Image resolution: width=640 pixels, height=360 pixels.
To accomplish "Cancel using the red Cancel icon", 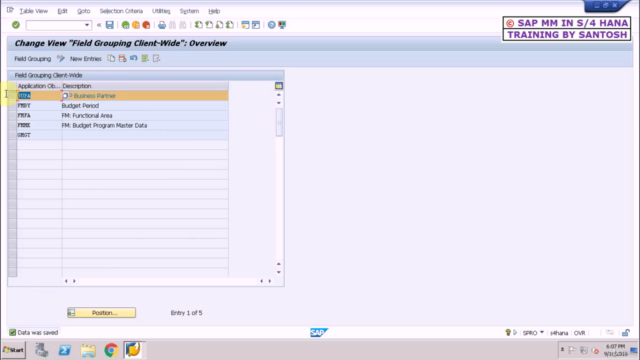I will tap(146, 25).
